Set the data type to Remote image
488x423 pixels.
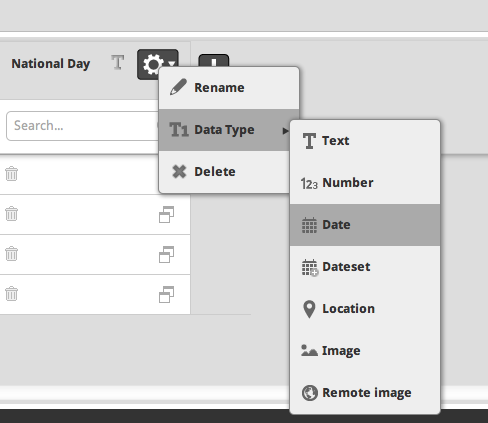point(365,393)
